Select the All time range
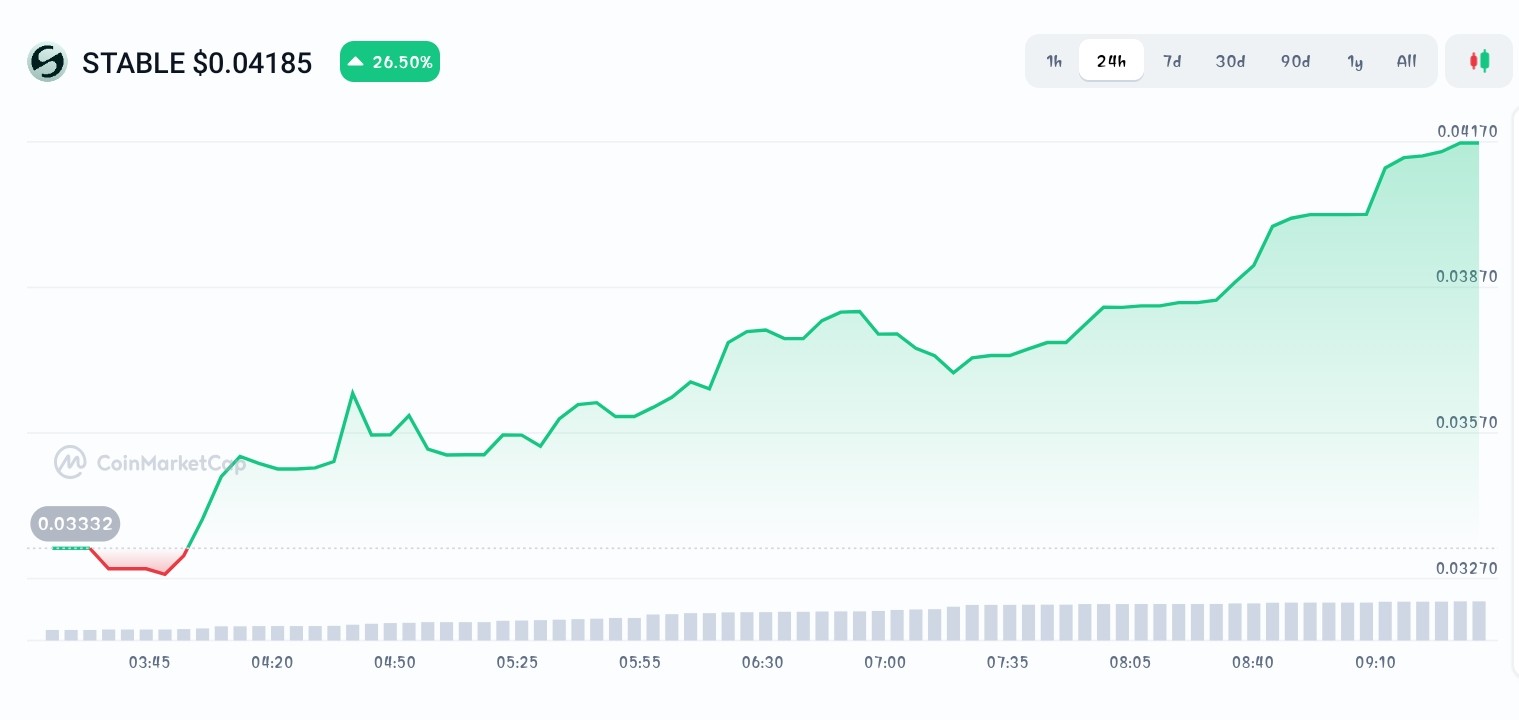This screenshot has width=1519, height=720. [1406, 61]
